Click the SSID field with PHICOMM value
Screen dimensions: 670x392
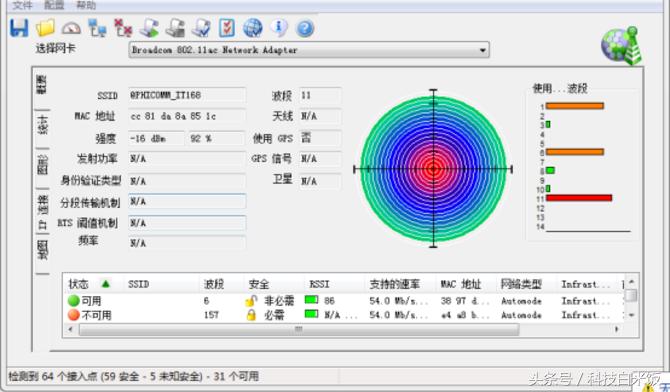(x=187, y=95)
